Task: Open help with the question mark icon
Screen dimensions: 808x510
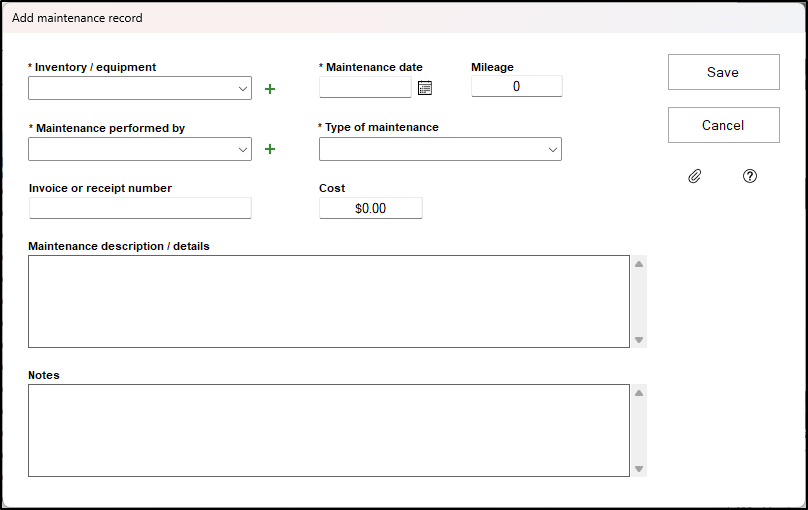Action: coord(750,176)
